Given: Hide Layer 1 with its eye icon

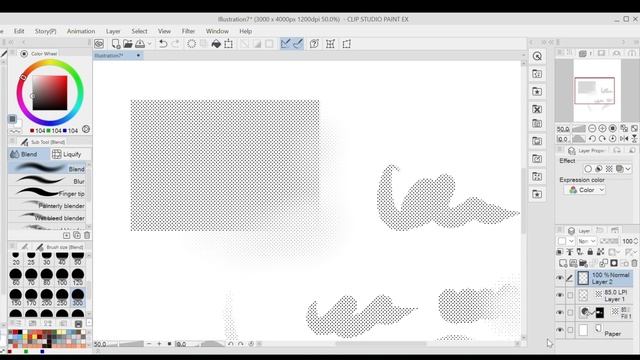Looking at the screenshot, I should point(560,295).
